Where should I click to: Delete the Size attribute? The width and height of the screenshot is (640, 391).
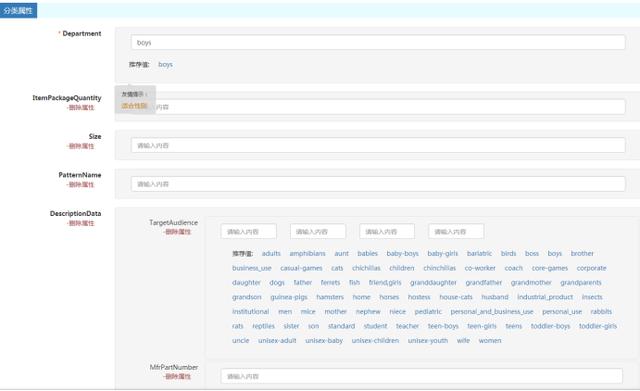[80, 146]
